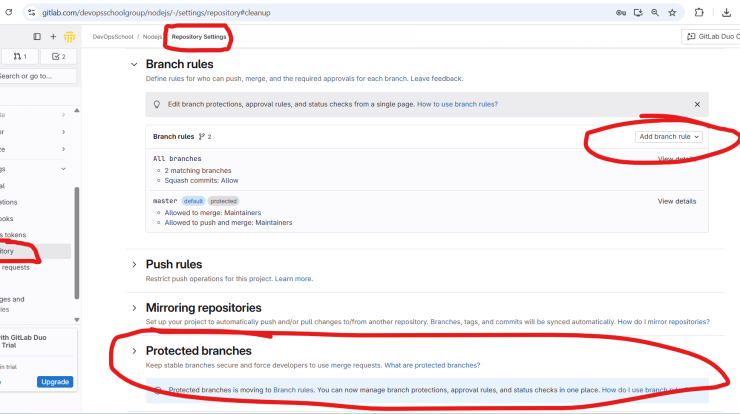Screen dimensions: 740x414
Task: Create new item with plus icon
Action: [53, 36]
